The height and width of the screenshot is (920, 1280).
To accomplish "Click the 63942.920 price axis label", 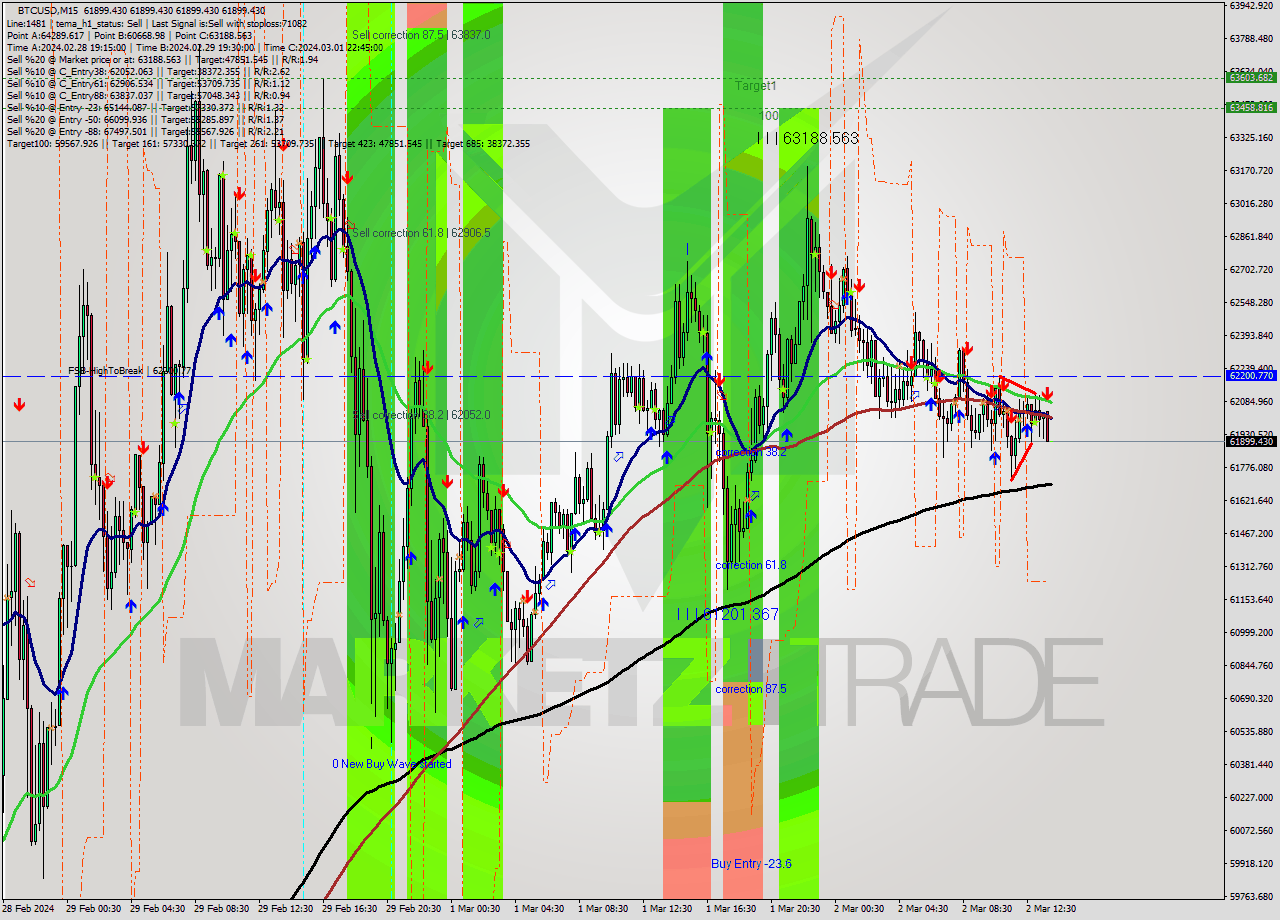I will click(x=1251, y=5).
